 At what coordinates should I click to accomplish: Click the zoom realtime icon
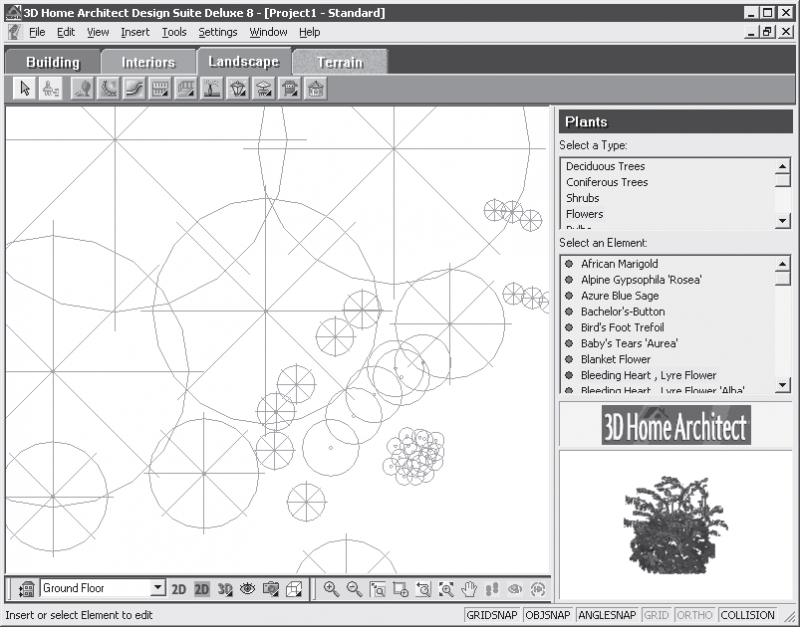point(401,589)
